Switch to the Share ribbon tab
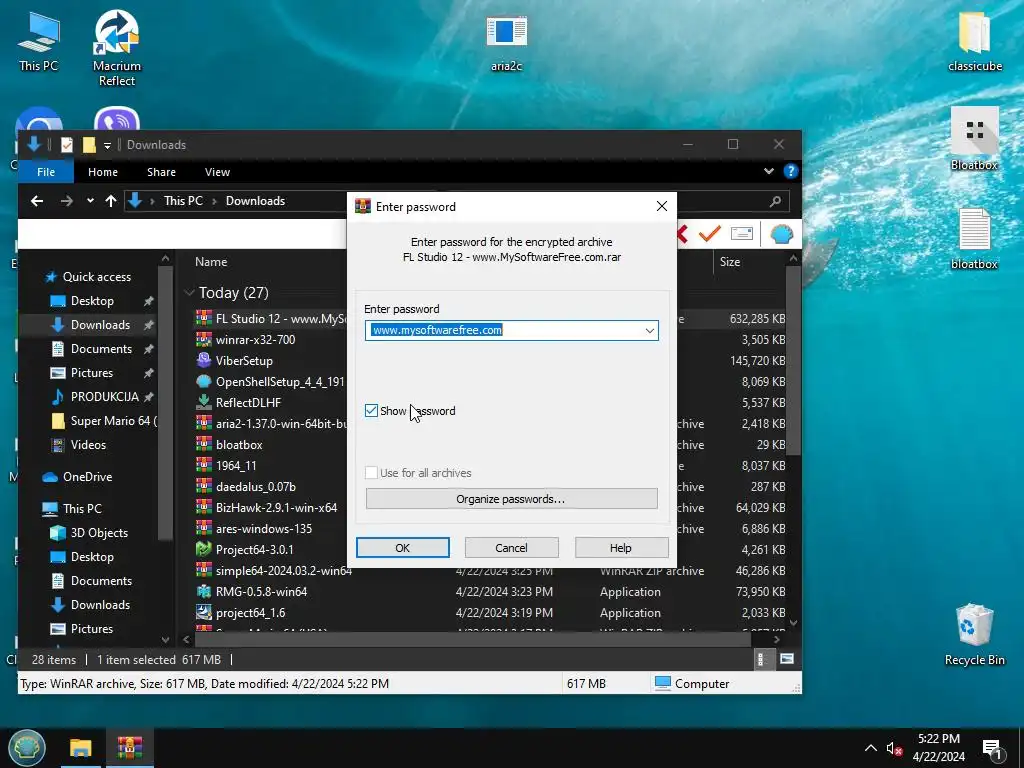 [x=161, y=172]
